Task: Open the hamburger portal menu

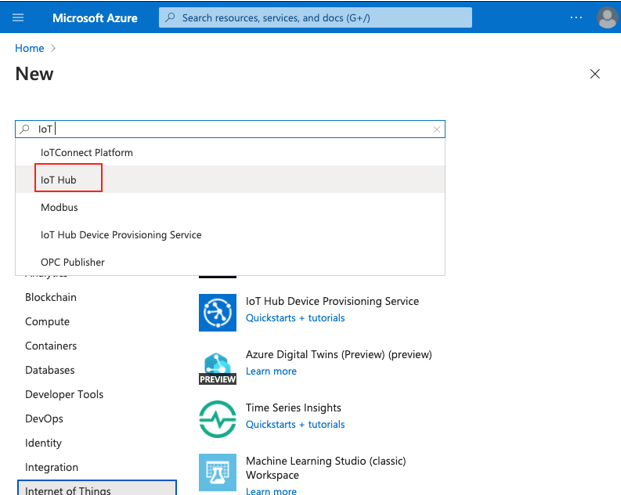Action: 18,17
